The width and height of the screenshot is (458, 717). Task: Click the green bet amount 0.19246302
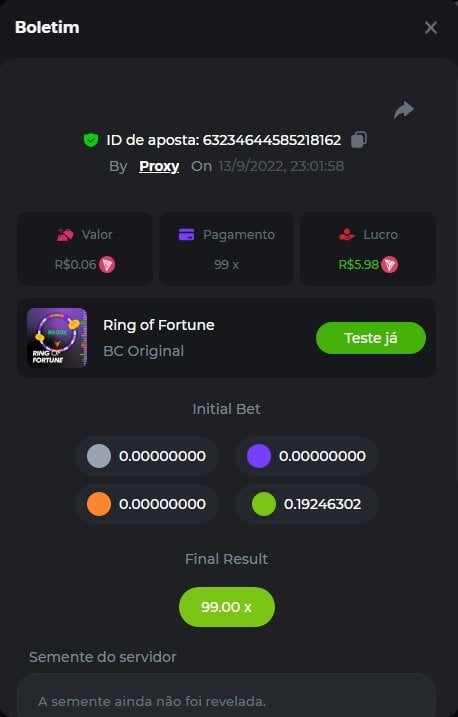click(x=322, y=504)
